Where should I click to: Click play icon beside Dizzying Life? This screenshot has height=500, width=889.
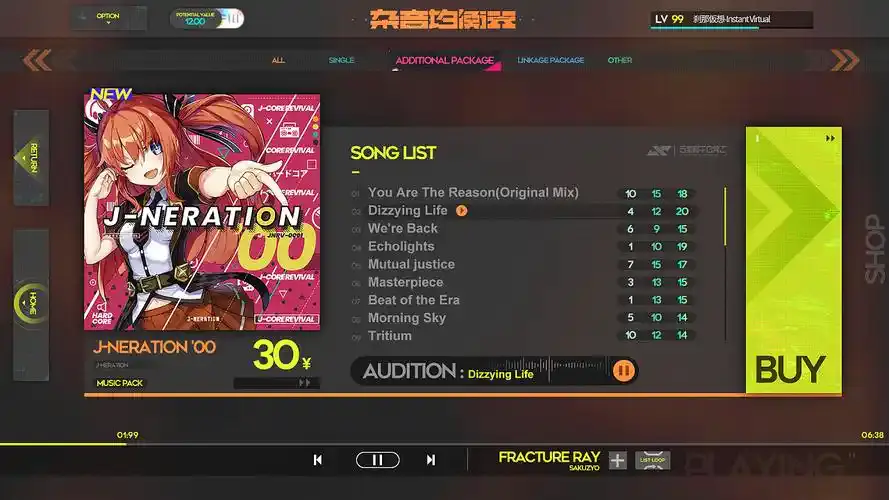coord(462,211)
